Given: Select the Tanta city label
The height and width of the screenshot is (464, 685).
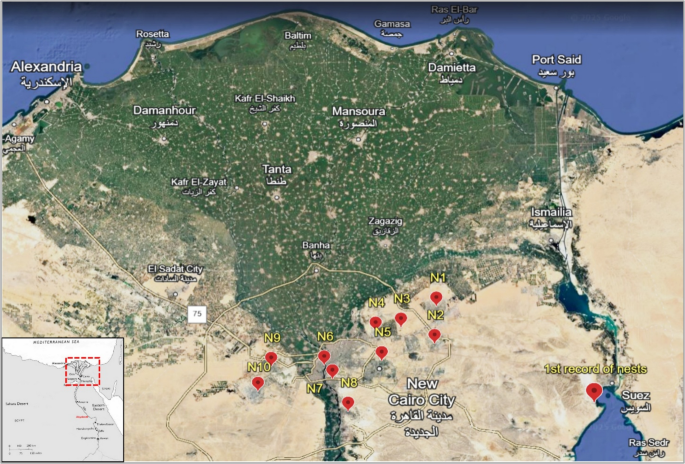Looking at the screenshot, I should coord(277,174).
